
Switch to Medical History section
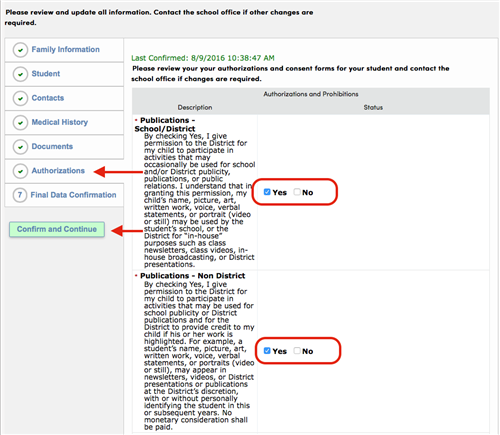click(60, 122)
